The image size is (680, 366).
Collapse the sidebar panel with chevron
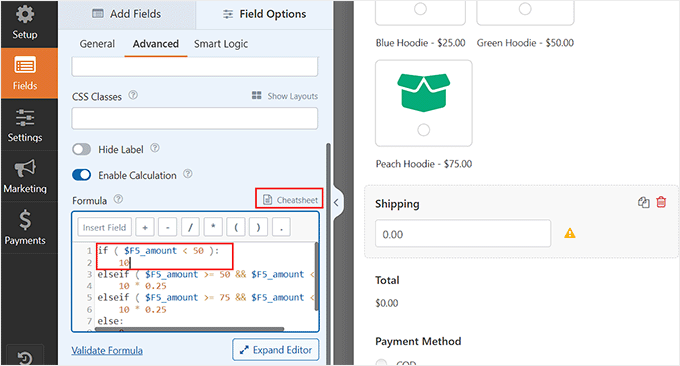pos(337,203)
